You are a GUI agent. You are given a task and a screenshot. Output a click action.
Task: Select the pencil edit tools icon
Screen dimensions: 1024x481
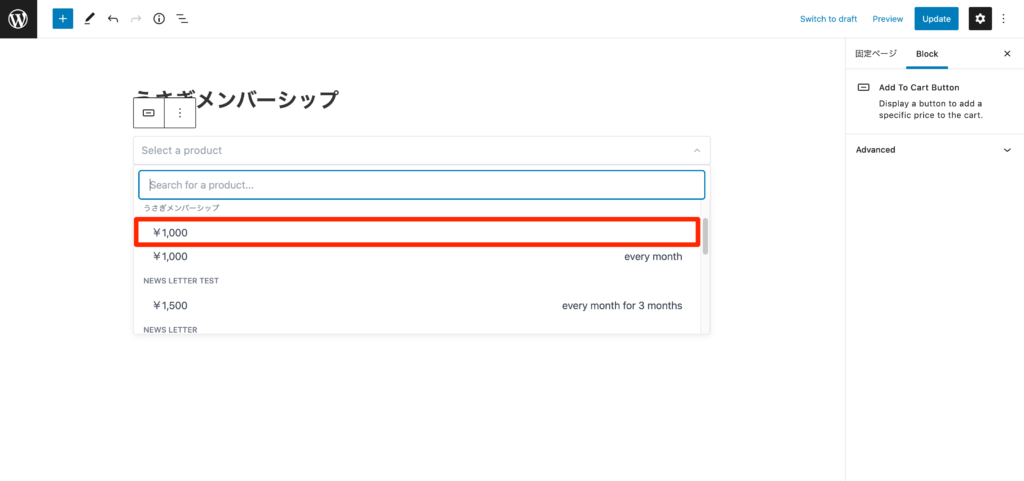89,19
